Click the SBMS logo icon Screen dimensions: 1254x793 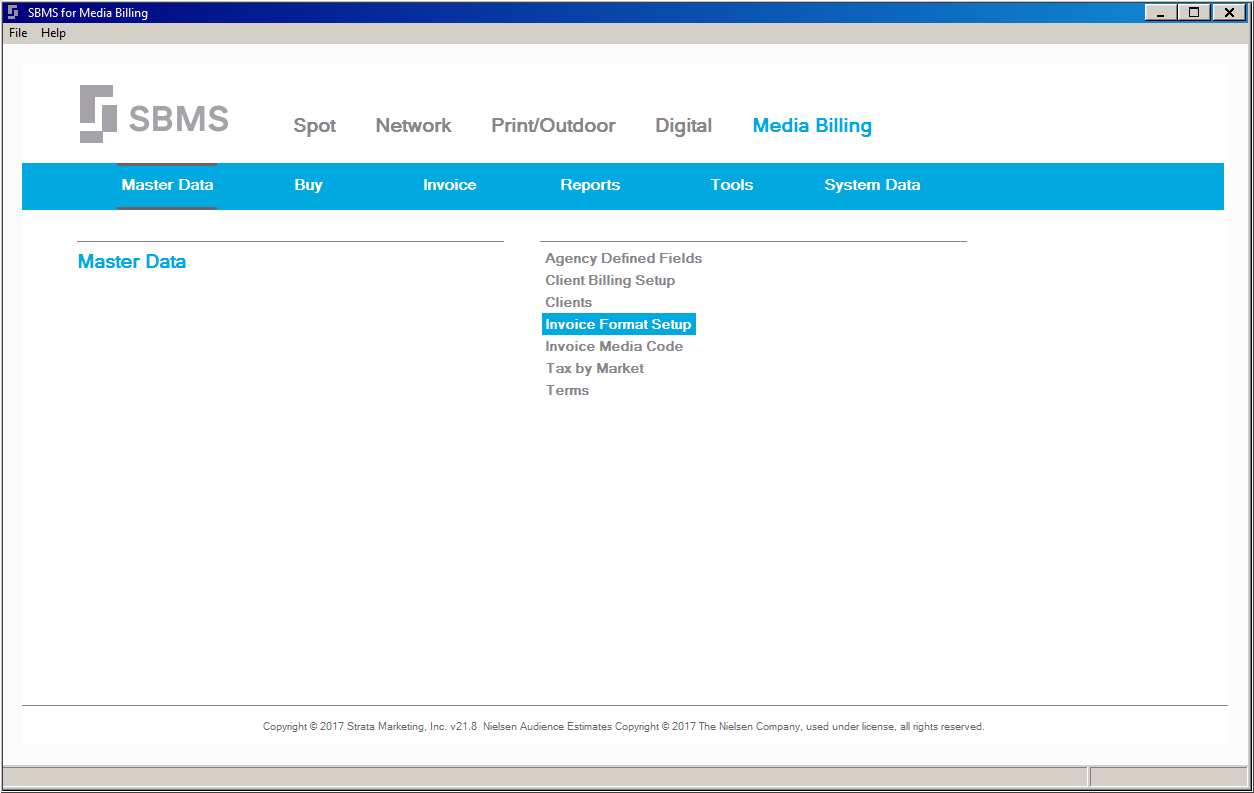97,114
